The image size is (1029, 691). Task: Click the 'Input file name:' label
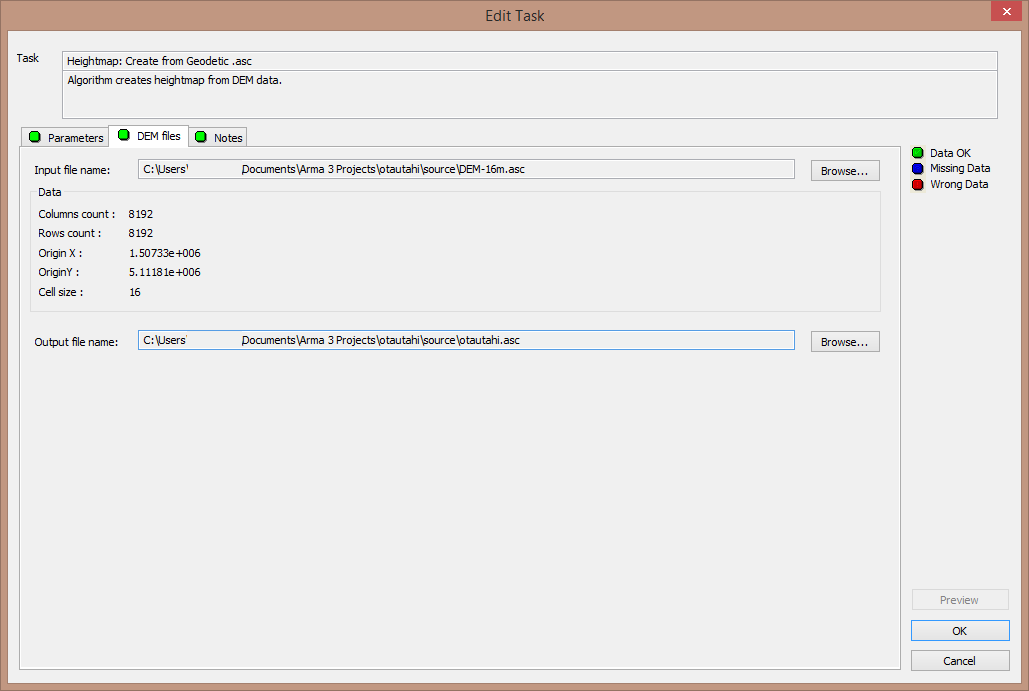pyautogui.click(x=72, y=170)
